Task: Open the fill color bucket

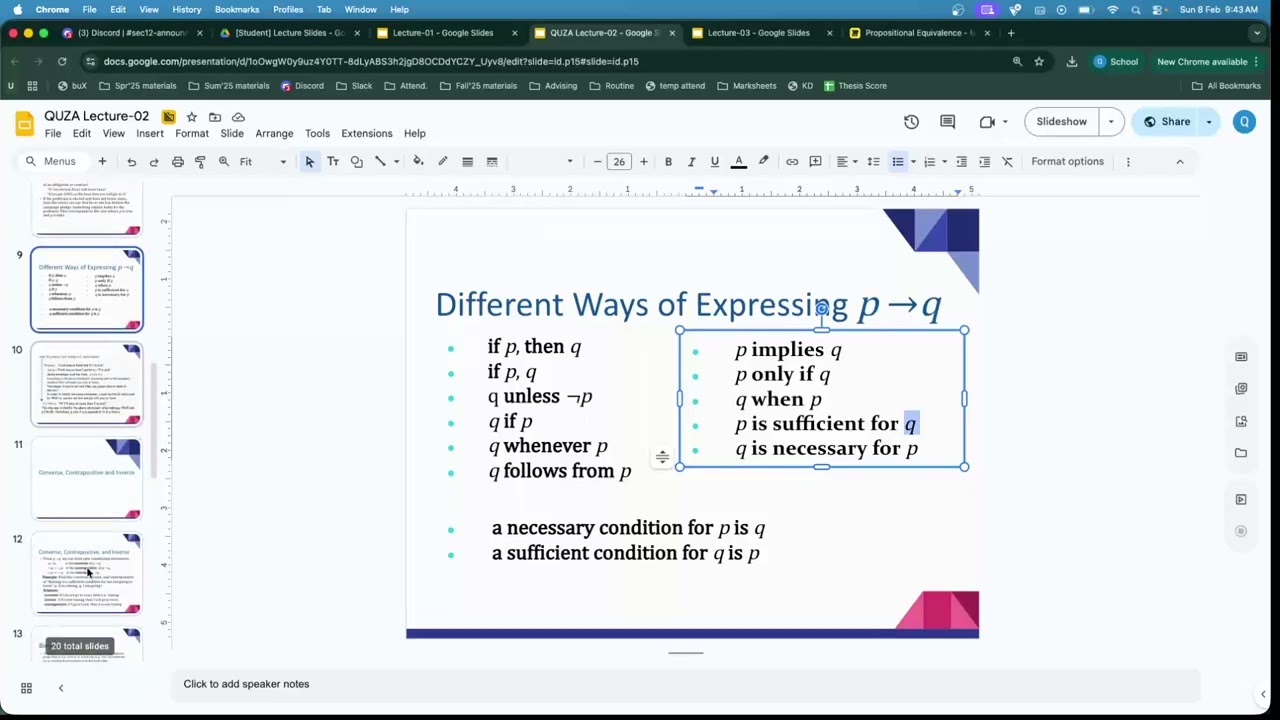Action: tap(418, 161)
